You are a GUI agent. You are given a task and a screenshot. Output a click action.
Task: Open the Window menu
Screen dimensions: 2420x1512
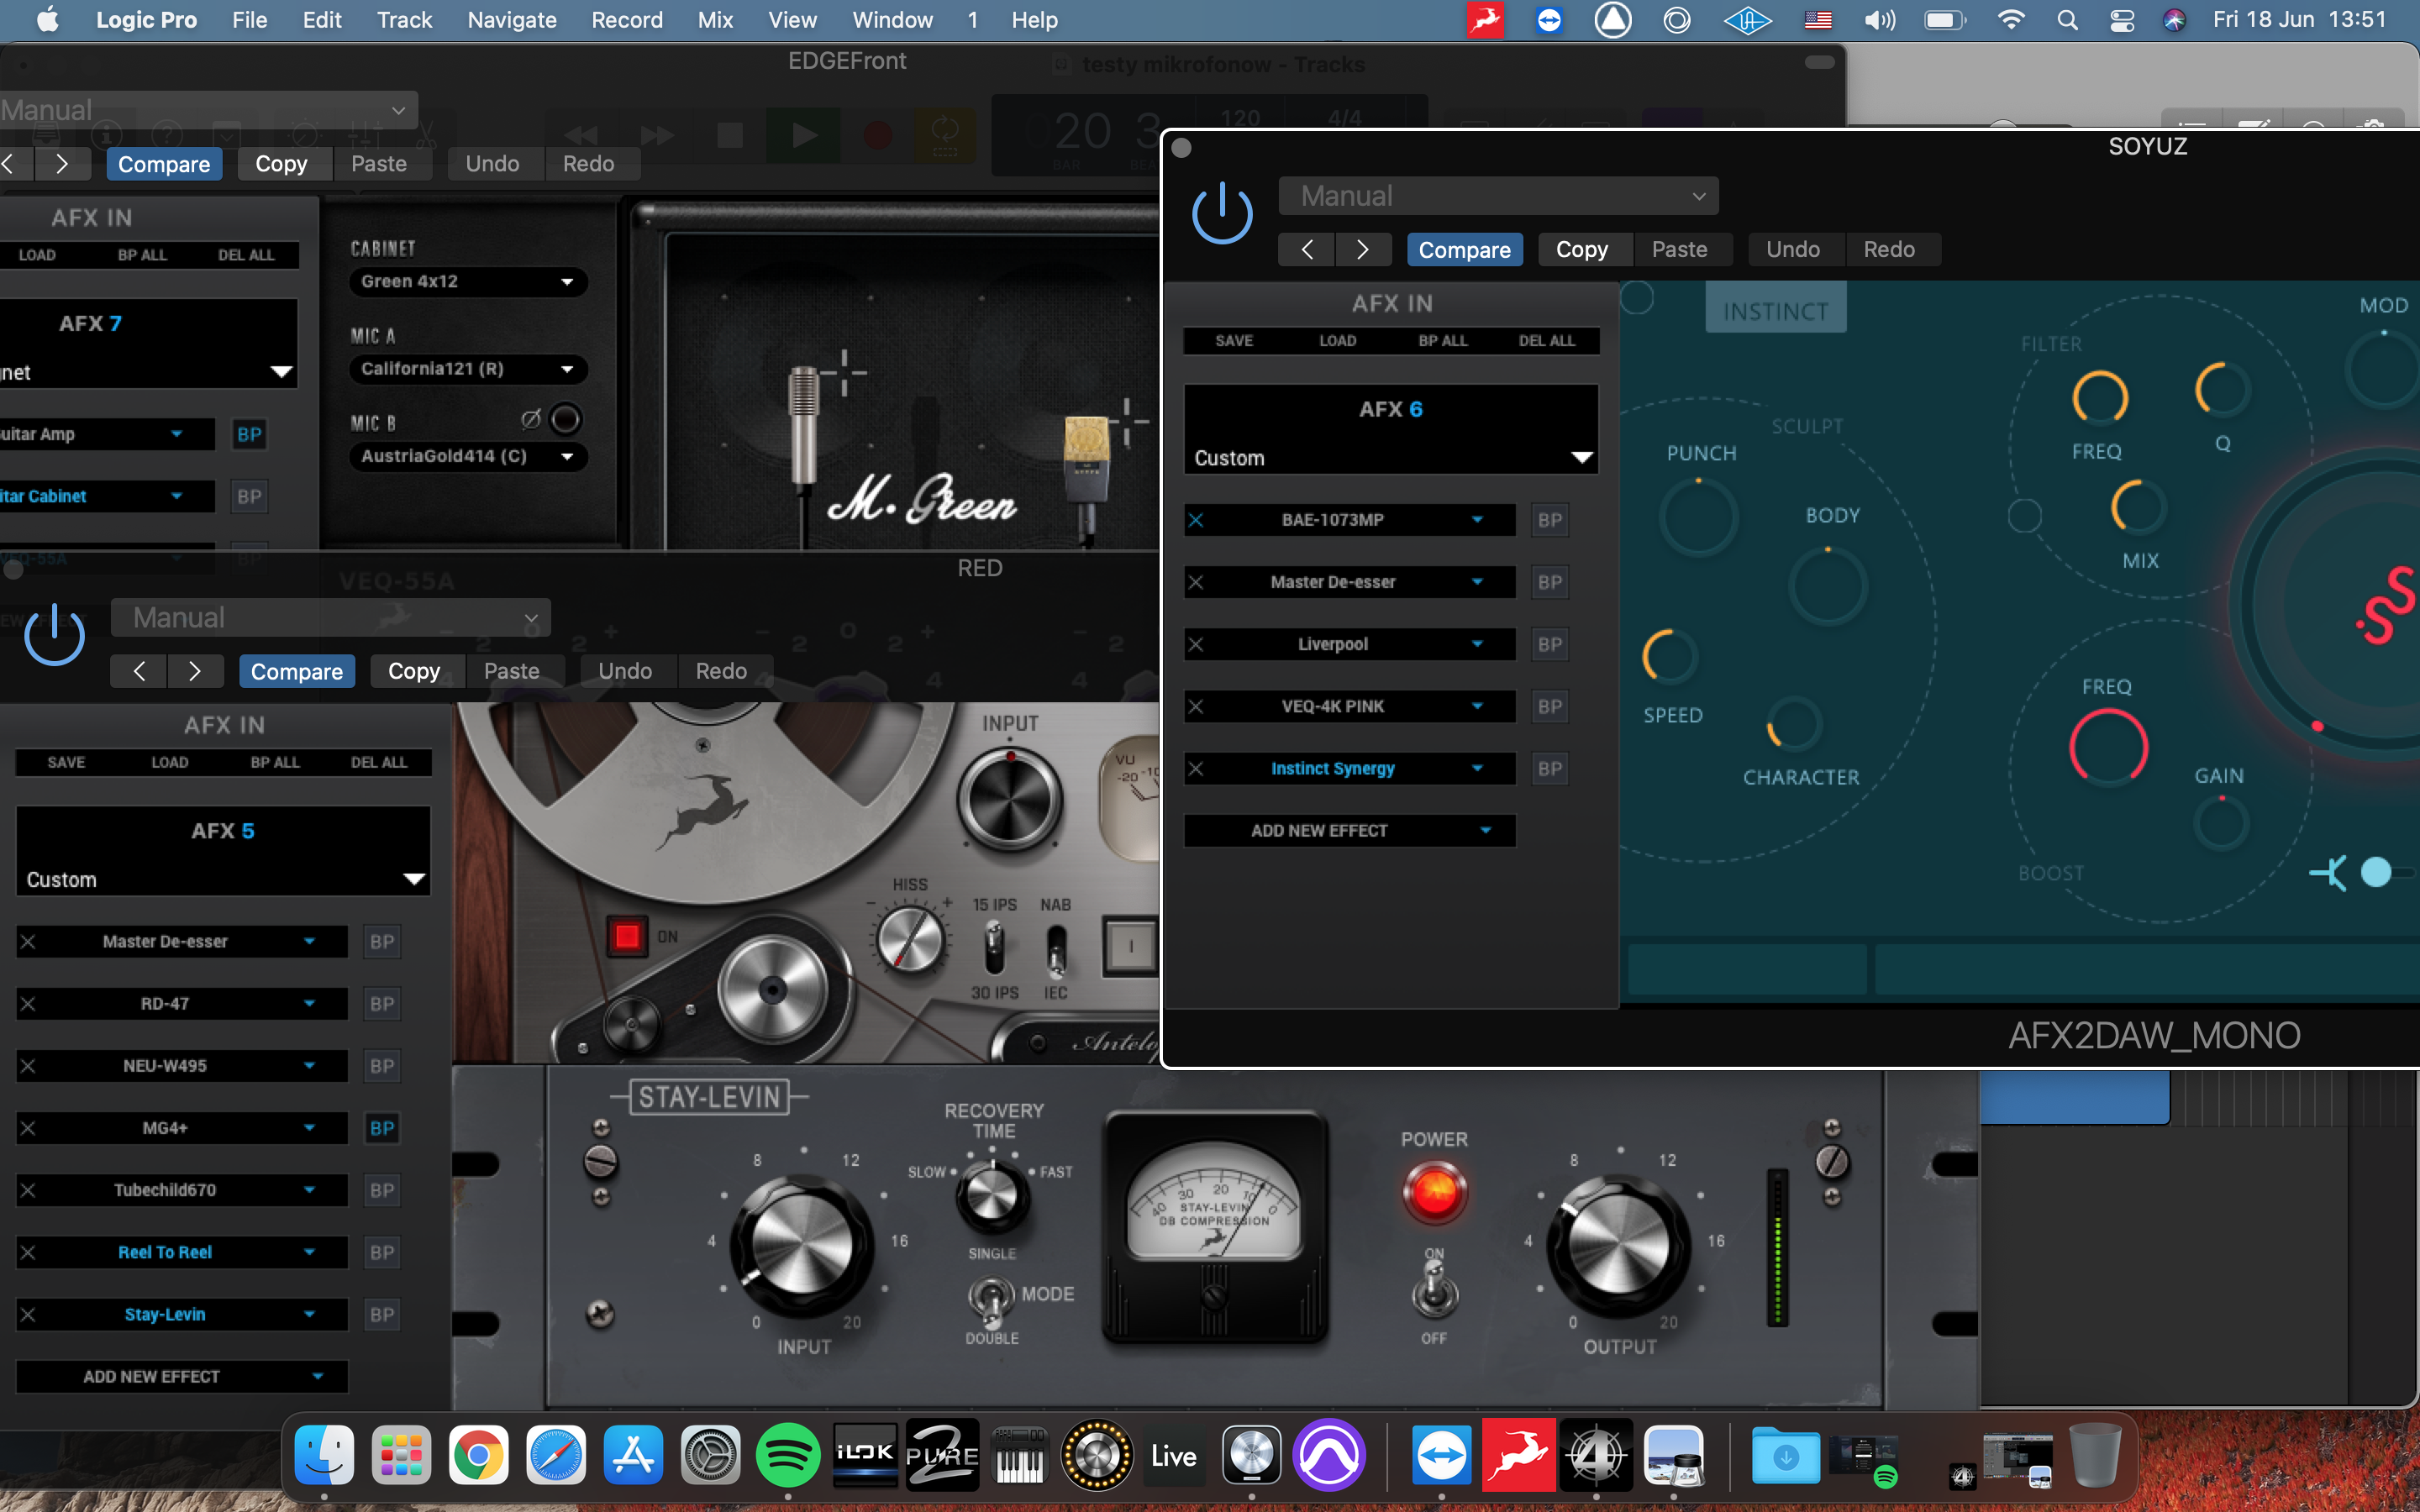[x=892, y=20]
